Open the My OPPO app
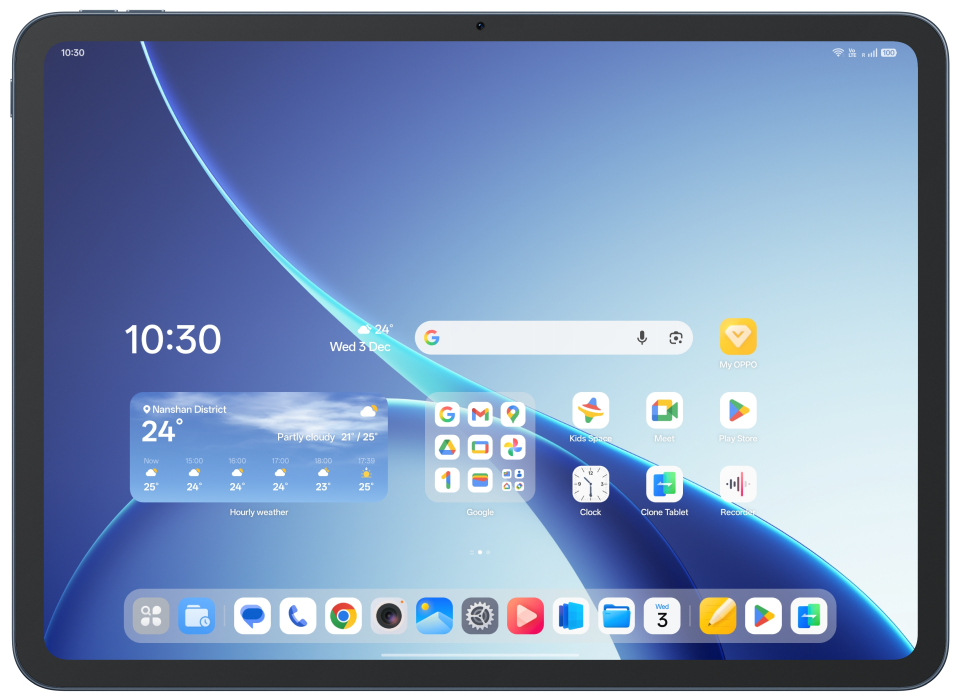The image size is (961, 700). point(738,337)
